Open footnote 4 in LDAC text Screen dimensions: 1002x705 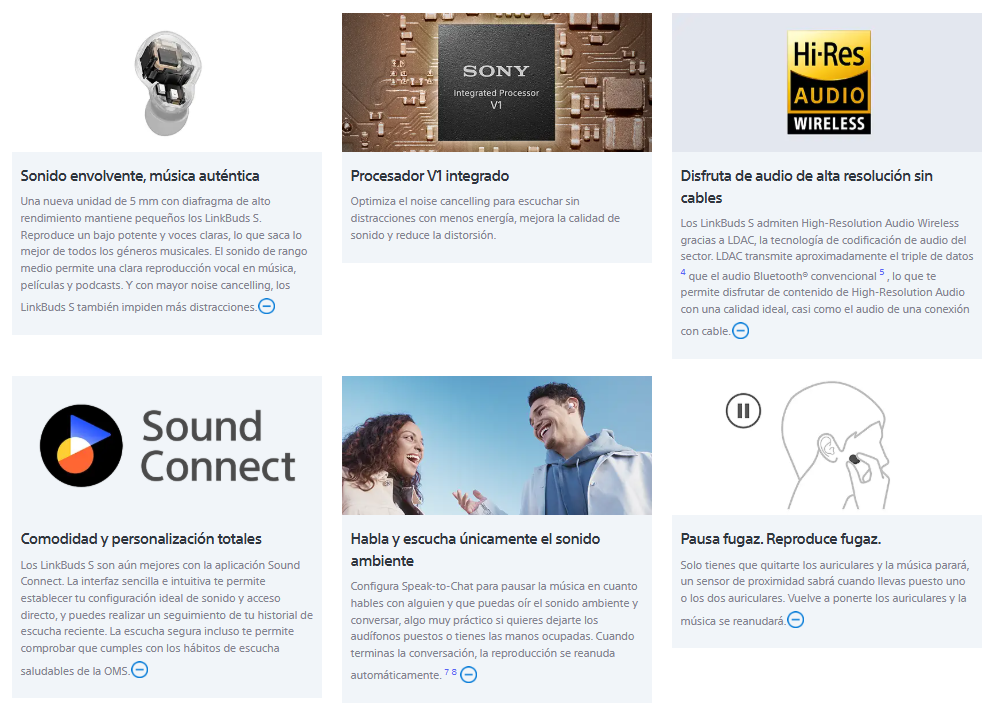(683, 272)
